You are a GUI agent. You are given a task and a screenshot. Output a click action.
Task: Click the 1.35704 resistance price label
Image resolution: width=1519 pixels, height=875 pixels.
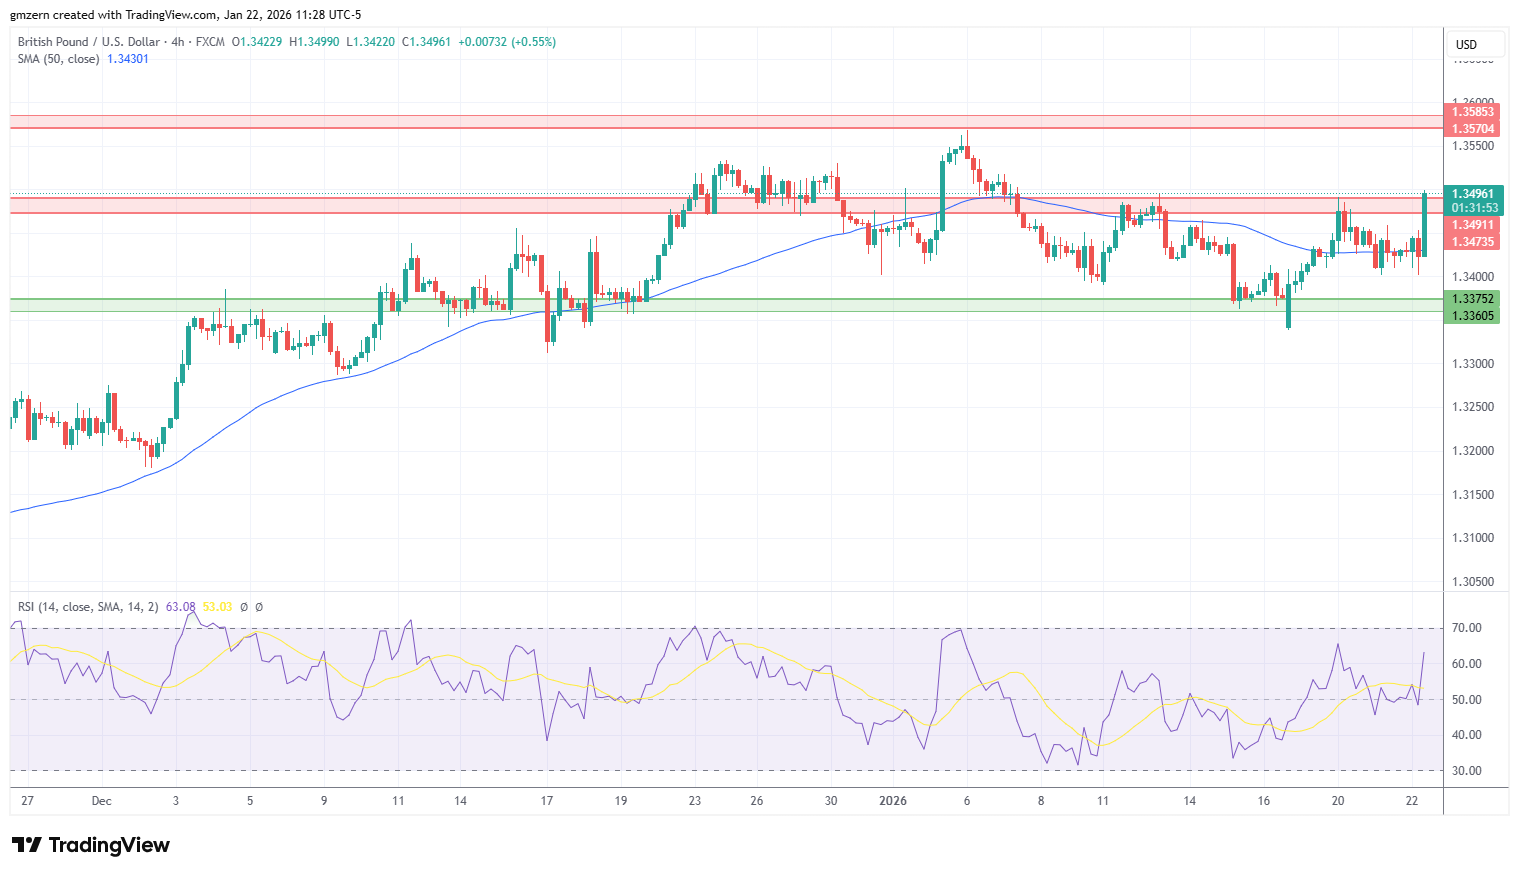pos(1473,128)
